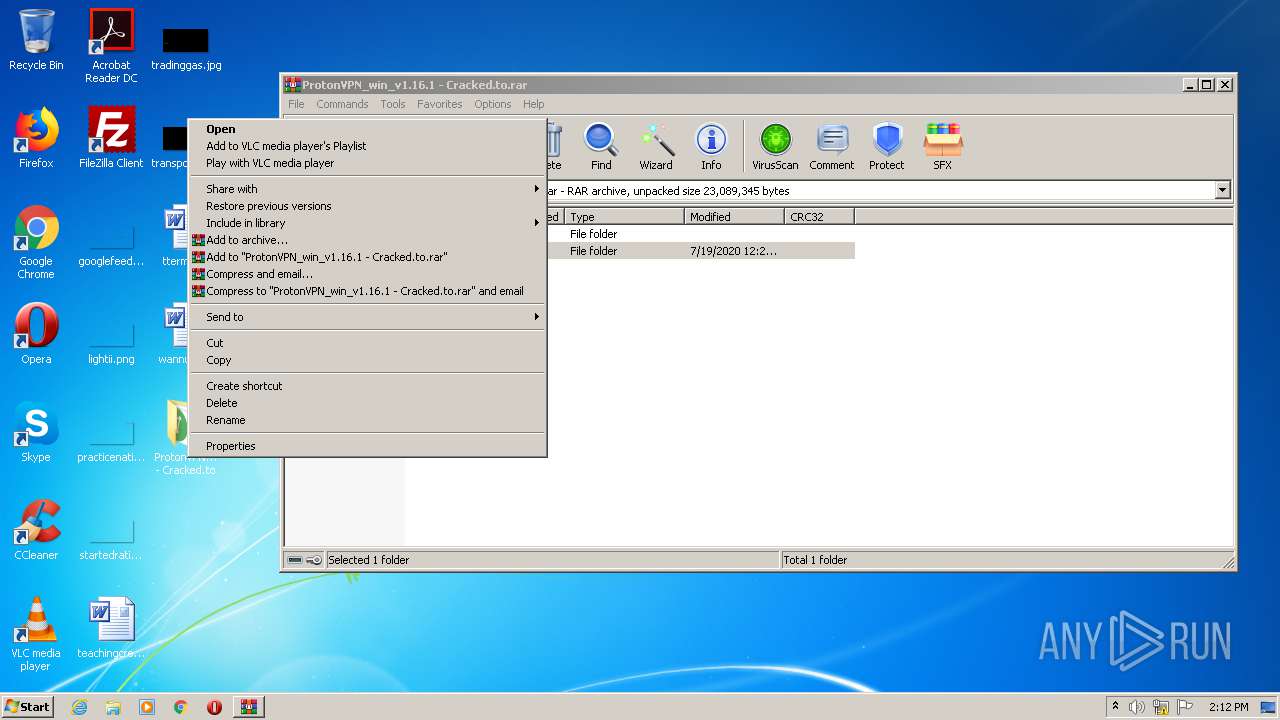The image size is (1280, 720).
Task: Open the Wizard tool in WinRAR
Action: click(656, 147)
